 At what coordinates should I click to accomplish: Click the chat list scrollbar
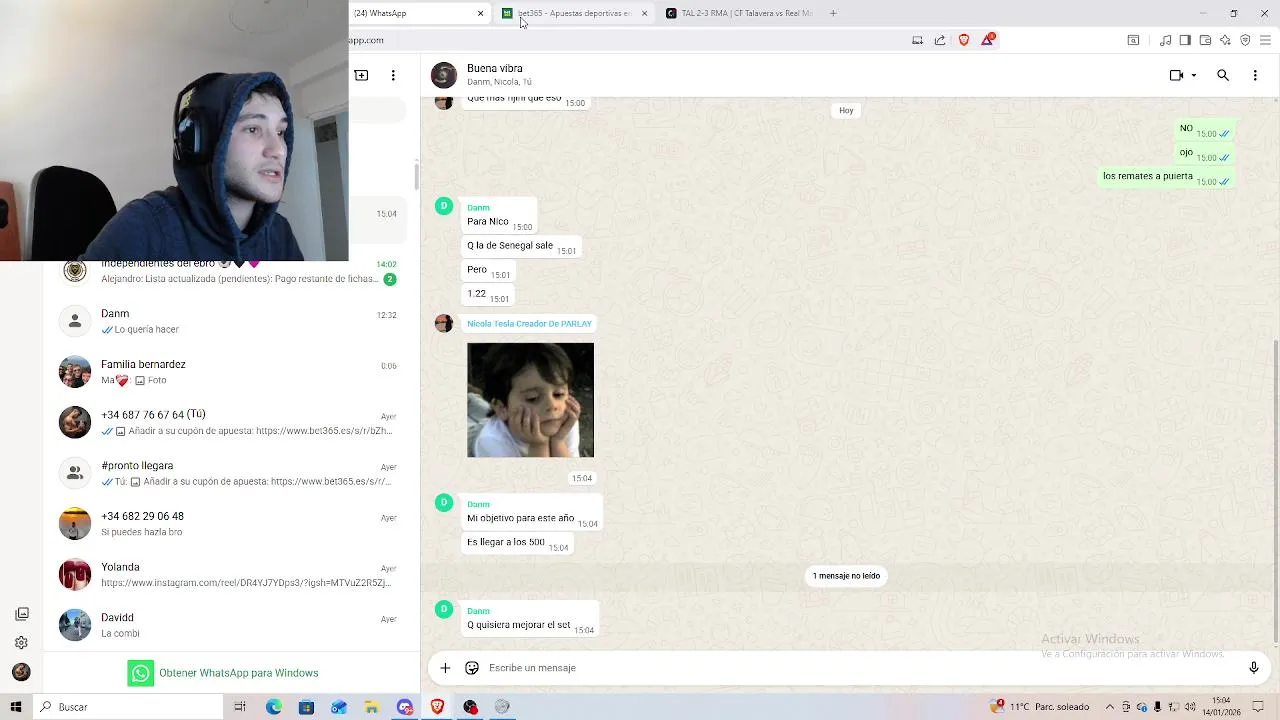(416, 178)
